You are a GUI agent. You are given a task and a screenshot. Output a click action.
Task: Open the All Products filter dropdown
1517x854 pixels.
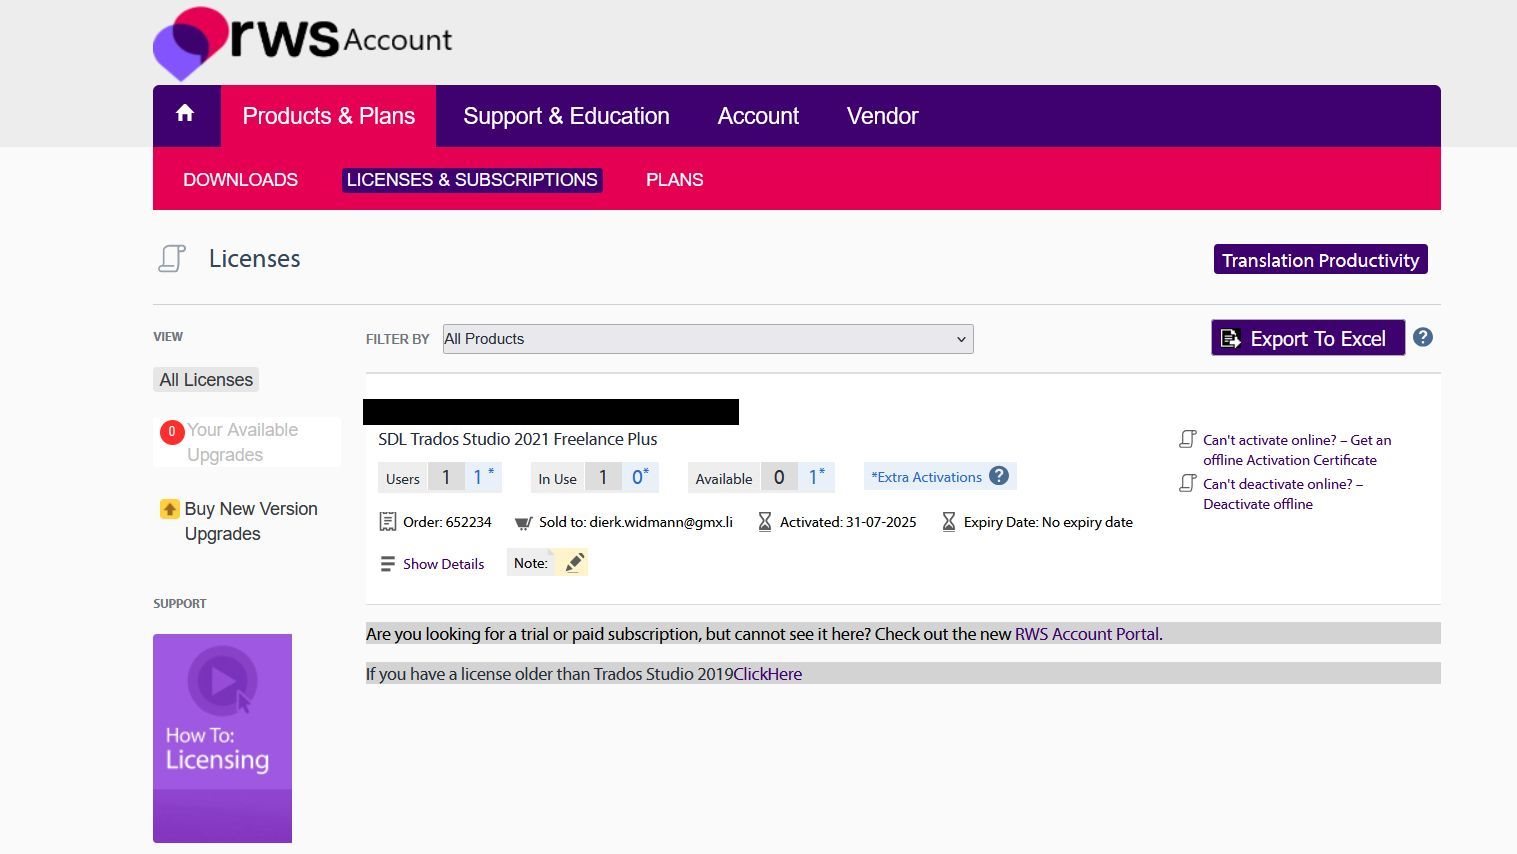[706, 339]
